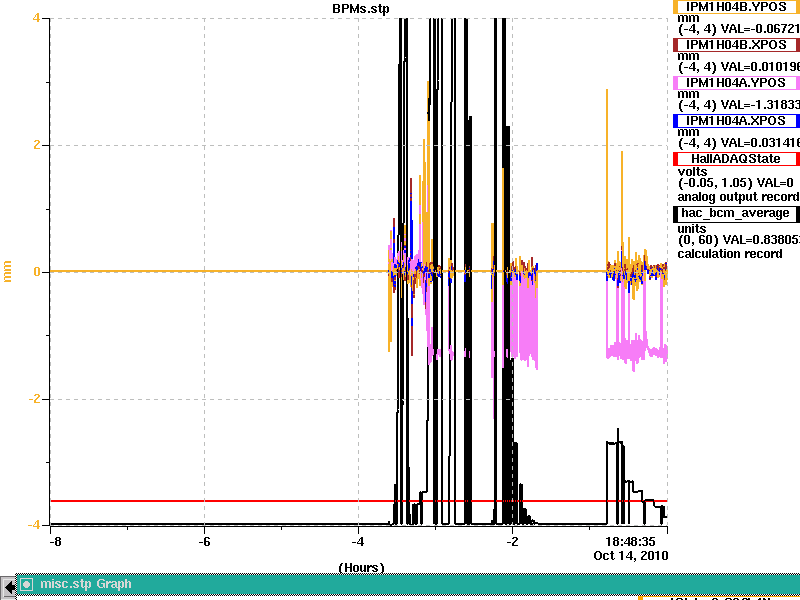Screen dimensions: 800x600
Task: Select the IPM1H04A.YPOS legend curve
Action: coord(736,83)
